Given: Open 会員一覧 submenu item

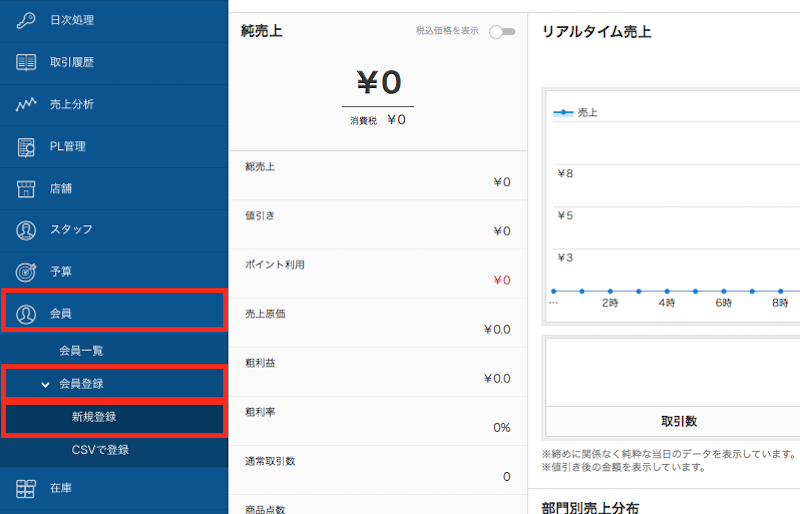Looking at the screenshot, I should pyautogui.click(x=81, y=351).
